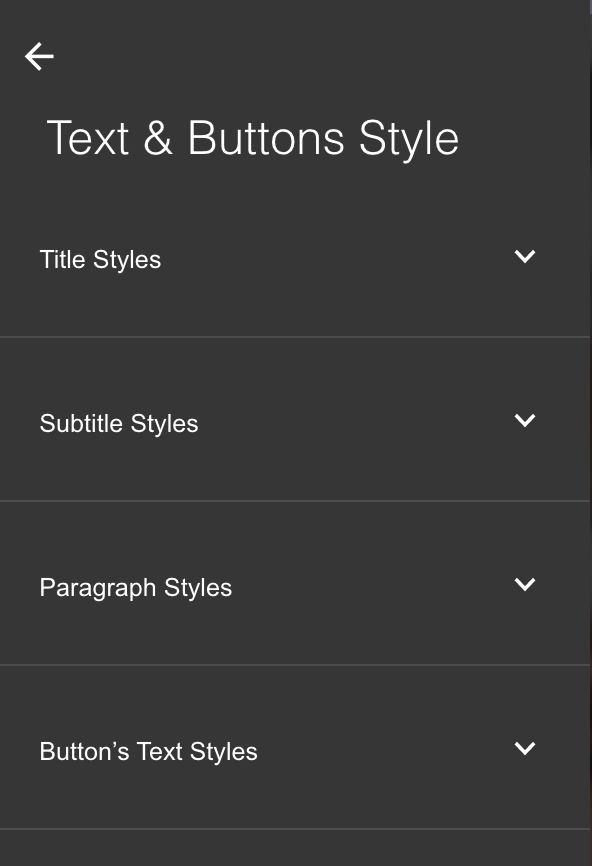This screenshot has height=866, width=592.
Task: Open the Title Styles section label
Action: point(101,260)
